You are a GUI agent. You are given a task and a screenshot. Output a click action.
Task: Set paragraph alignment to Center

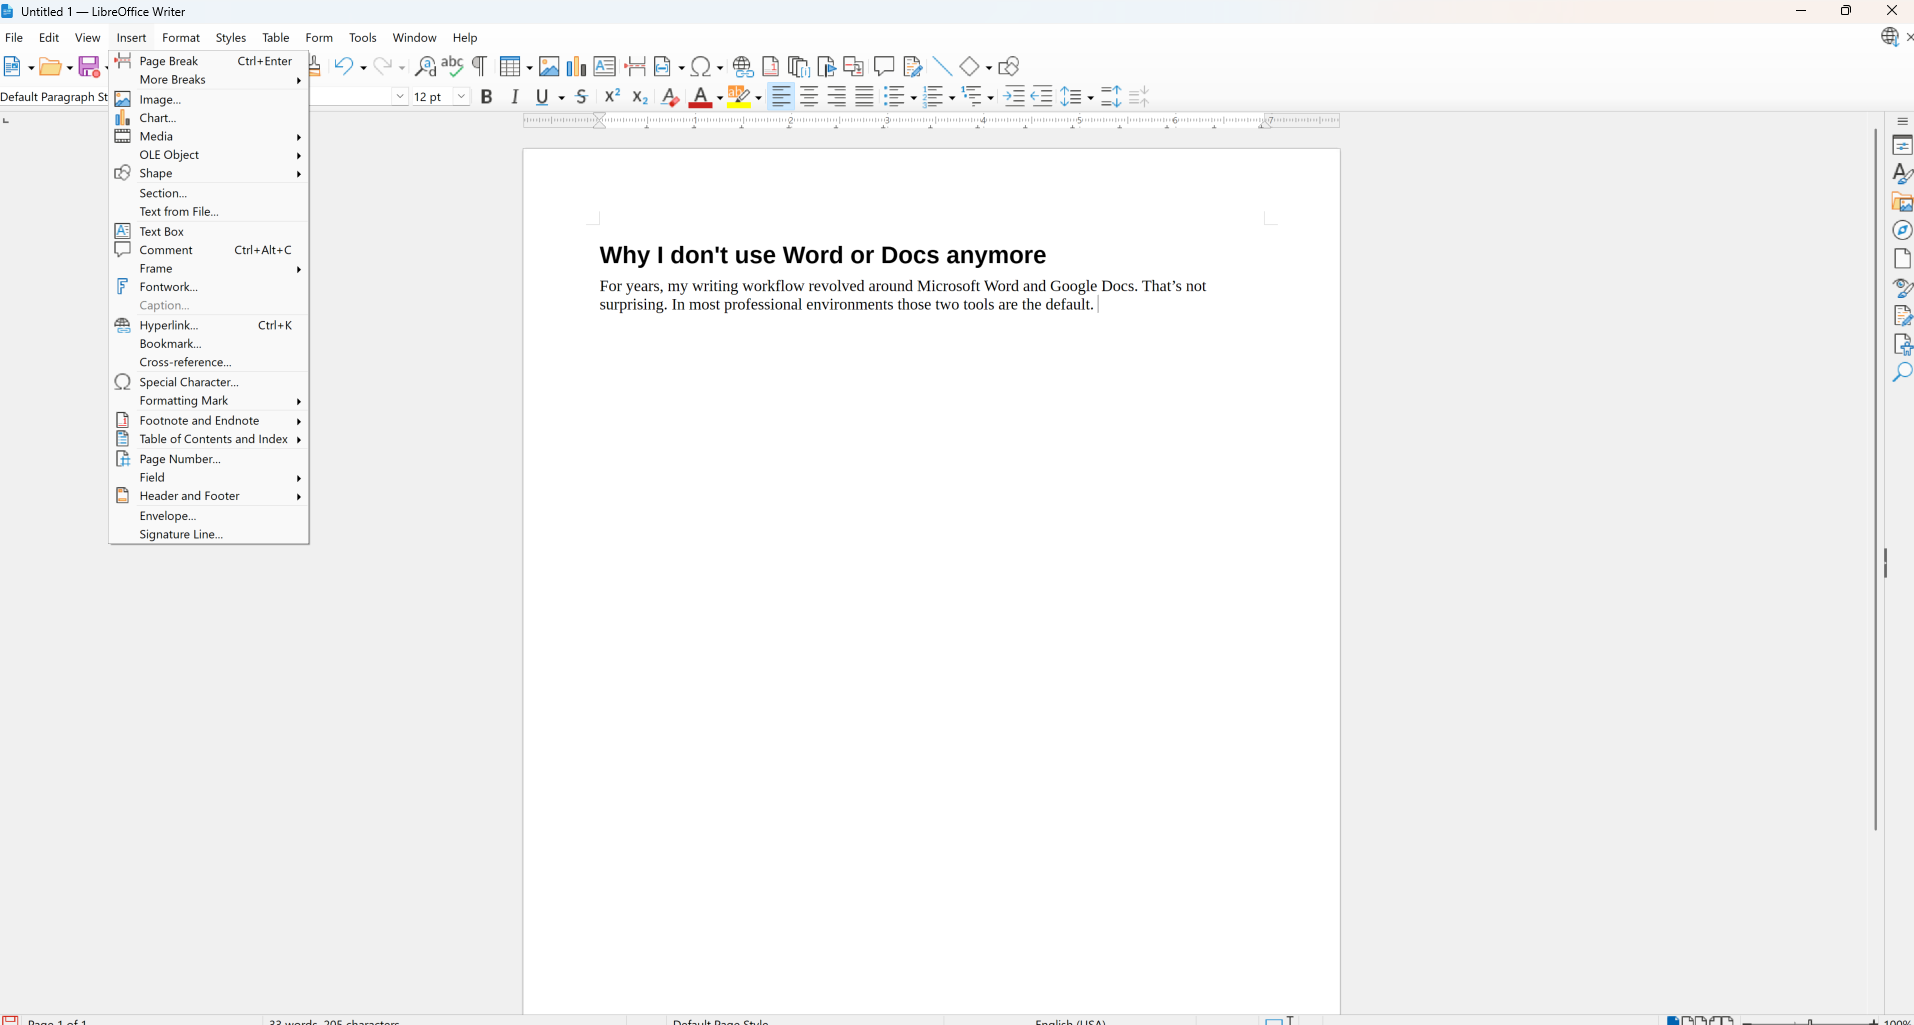(x=809, y=97)
